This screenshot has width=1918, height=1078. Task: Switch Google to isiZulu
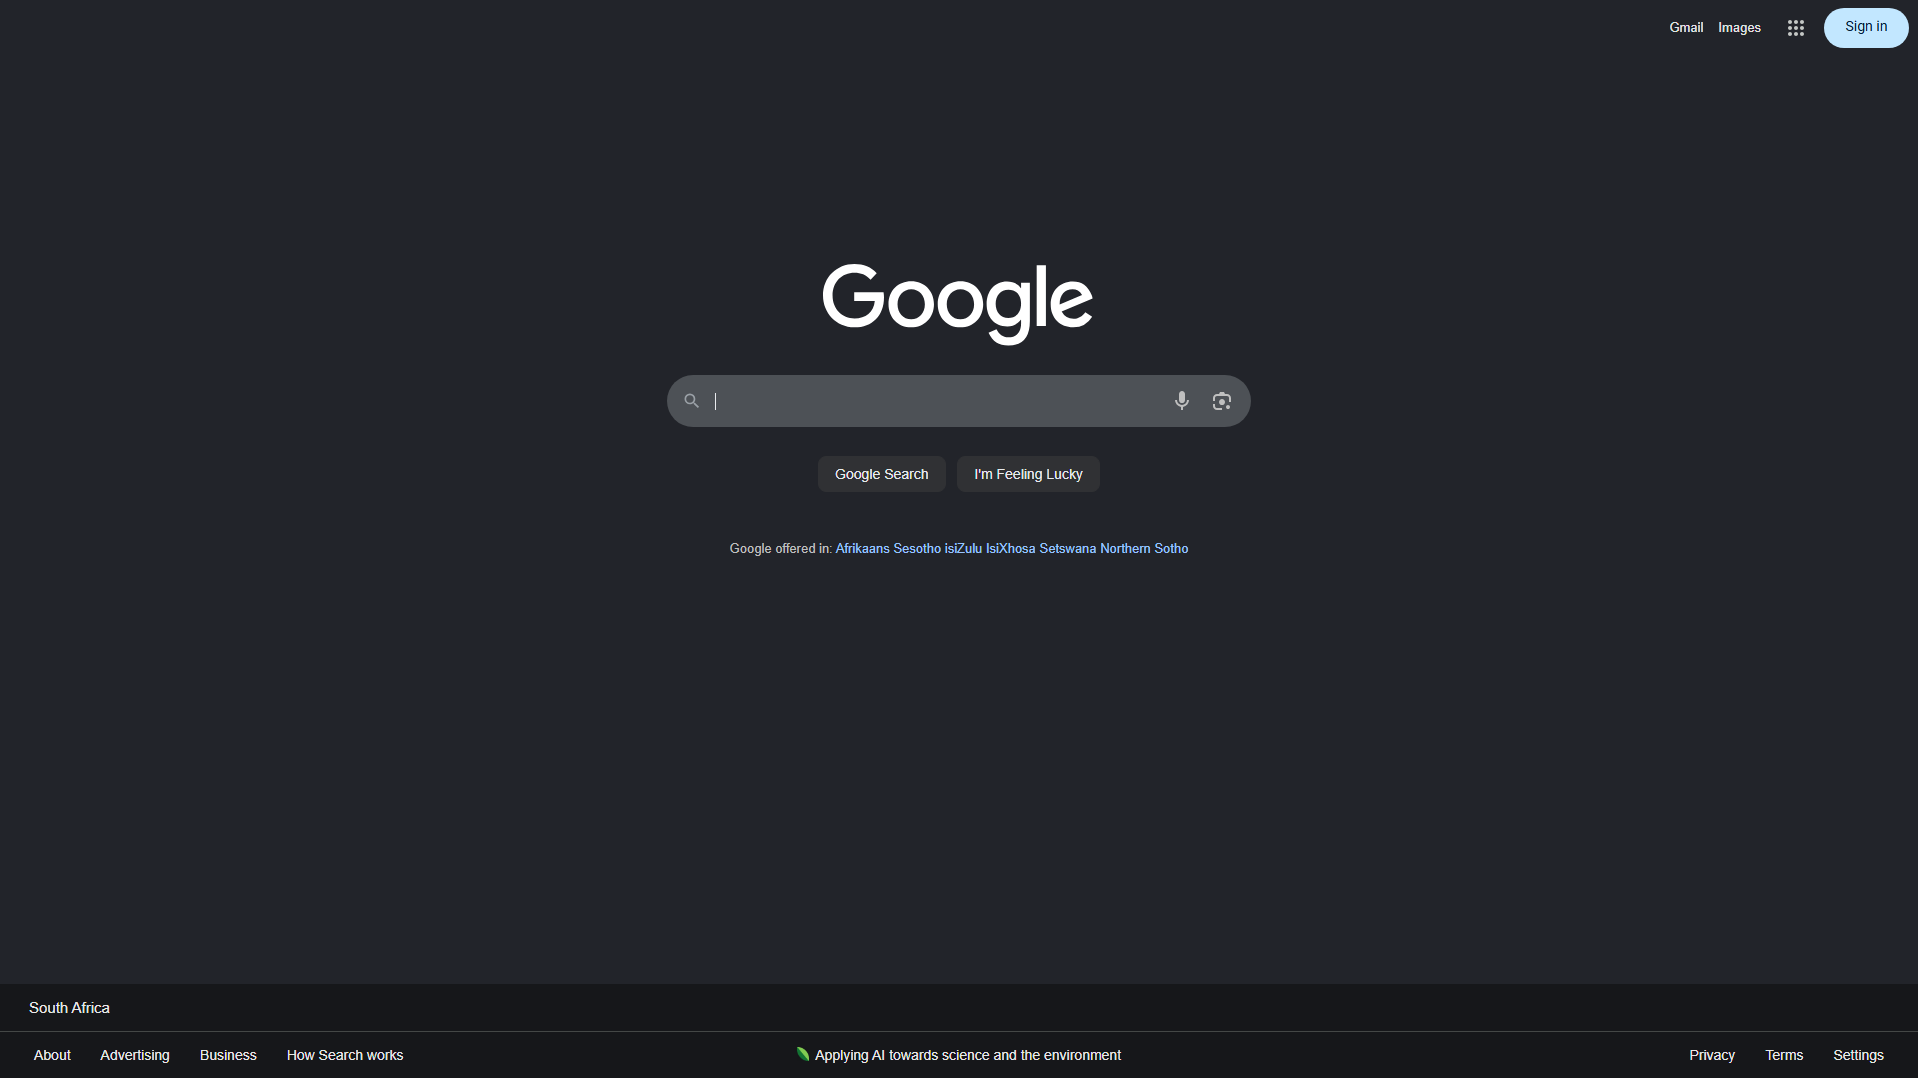point(963,548)
